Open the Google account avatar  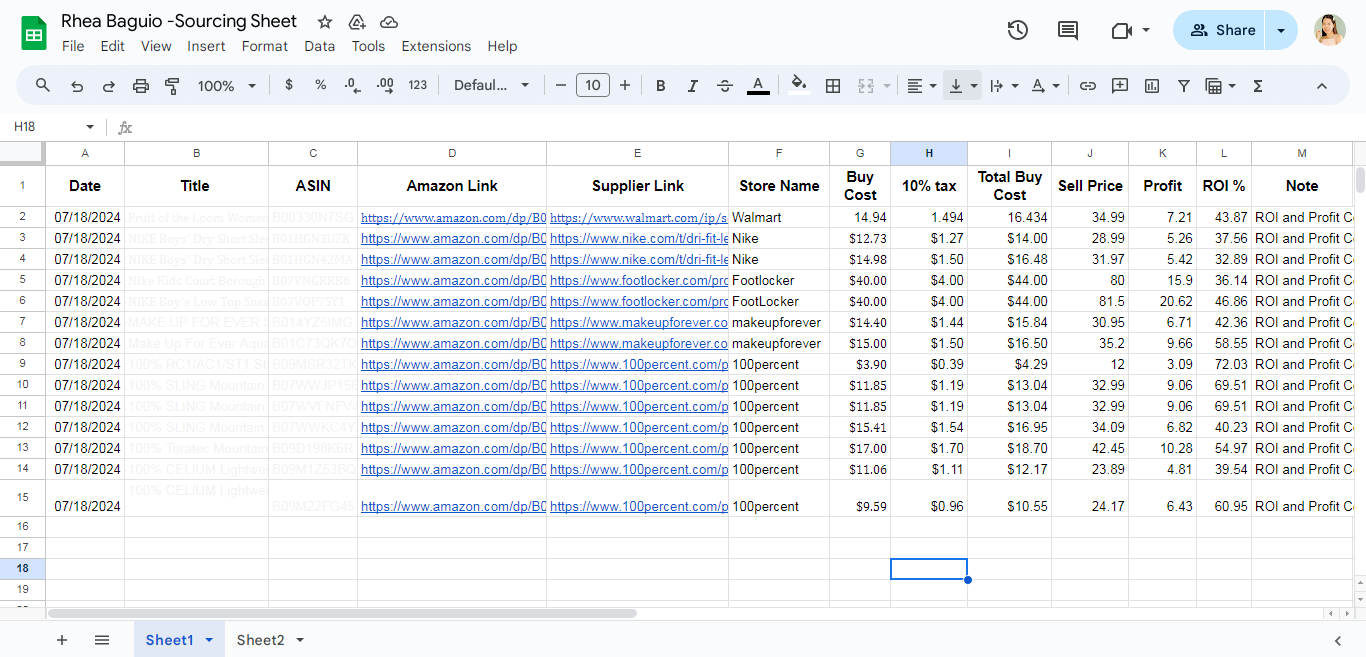[1329, 30]
